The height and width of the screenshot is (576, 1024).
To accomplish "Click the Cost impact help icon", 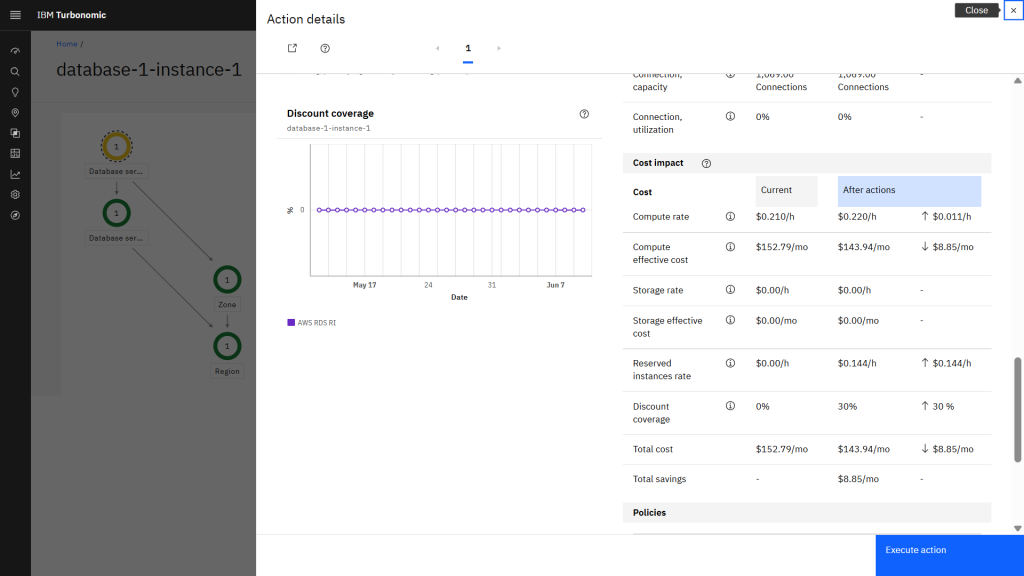I will pos(706,163).
